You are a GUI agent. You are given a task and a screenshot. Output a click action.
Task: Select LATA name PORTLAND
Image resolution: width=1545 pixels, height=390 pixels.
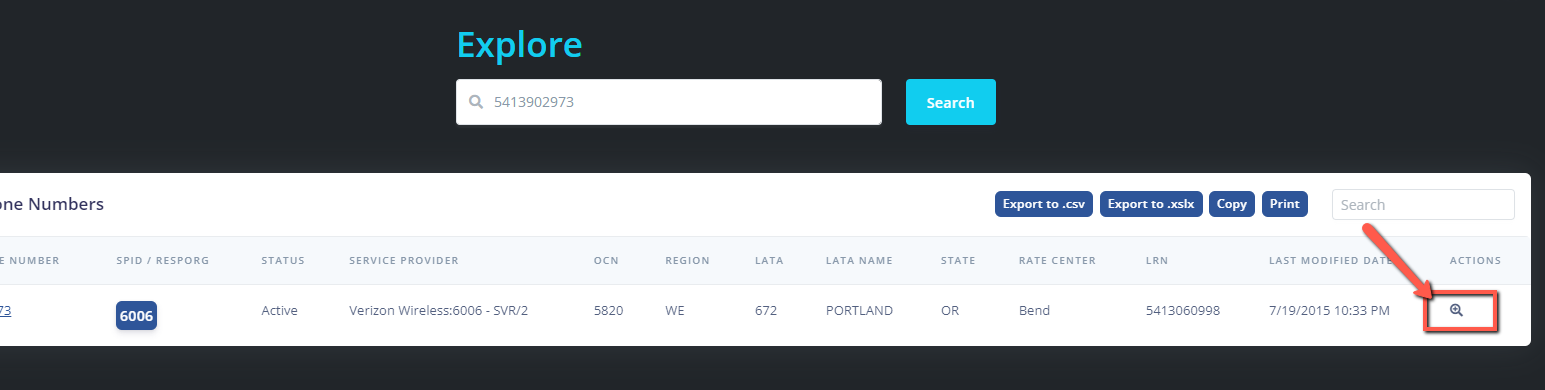(859, 310)
